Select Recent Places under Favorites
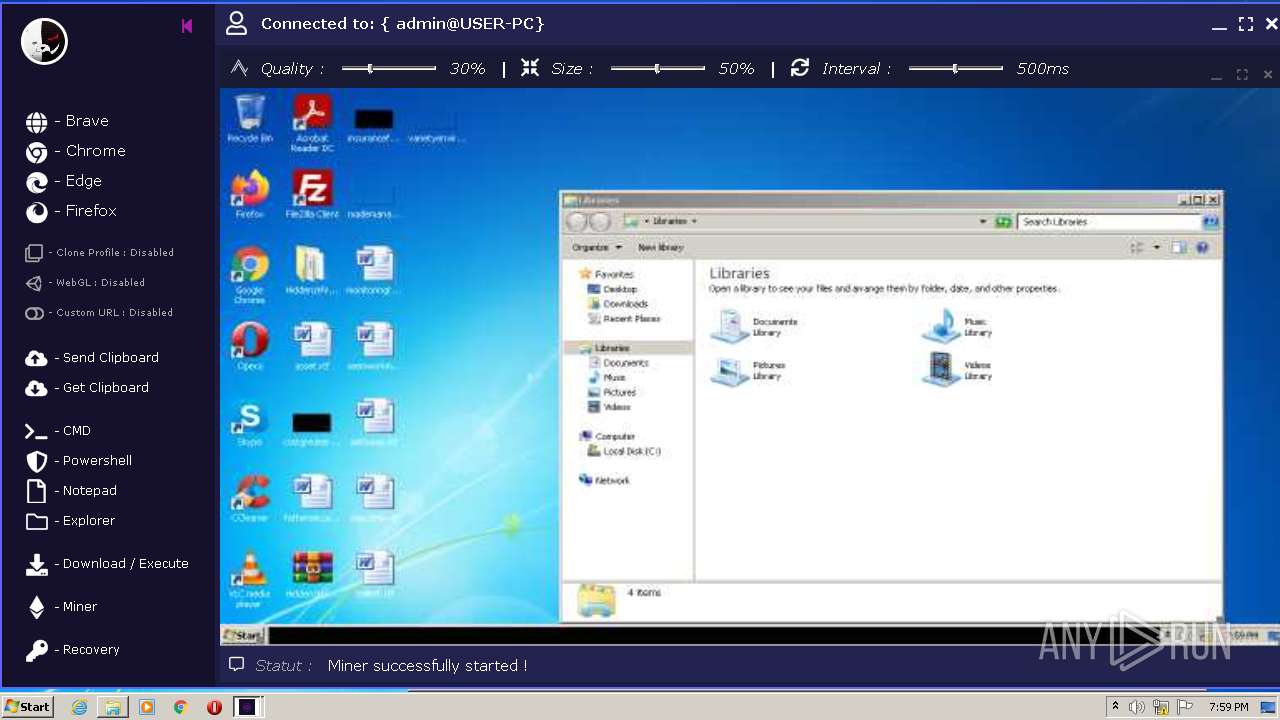 coord(624,319)
